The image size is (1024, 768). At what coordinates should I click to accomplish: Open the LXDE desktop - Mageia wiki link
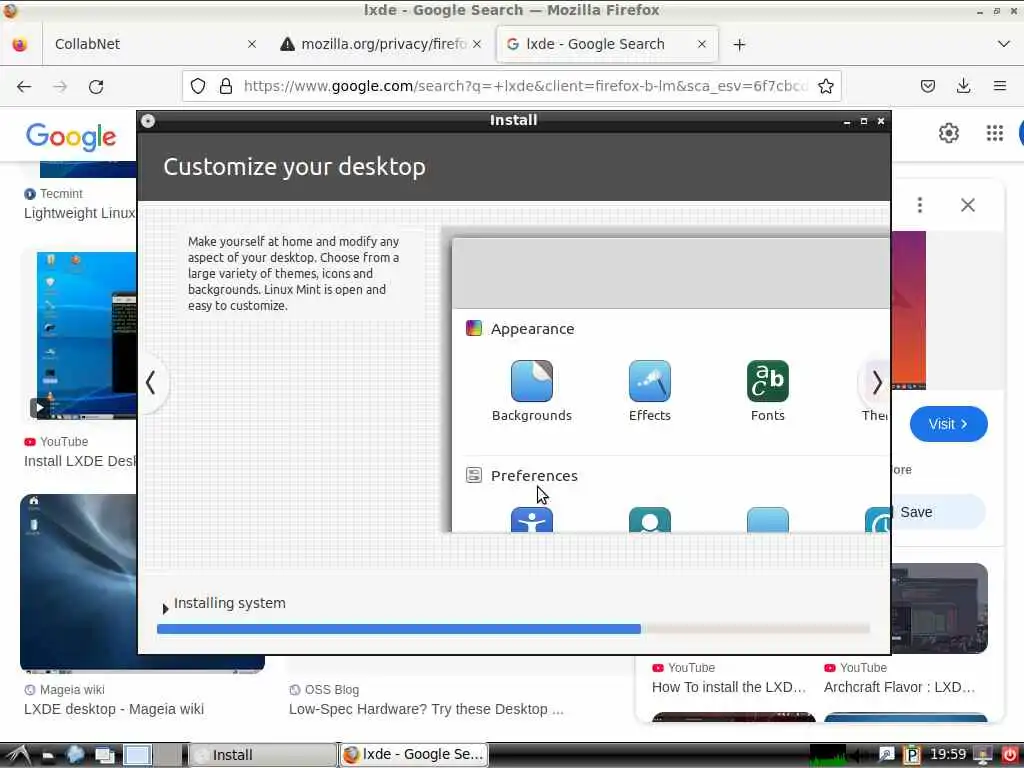click(x=114, y=709)
